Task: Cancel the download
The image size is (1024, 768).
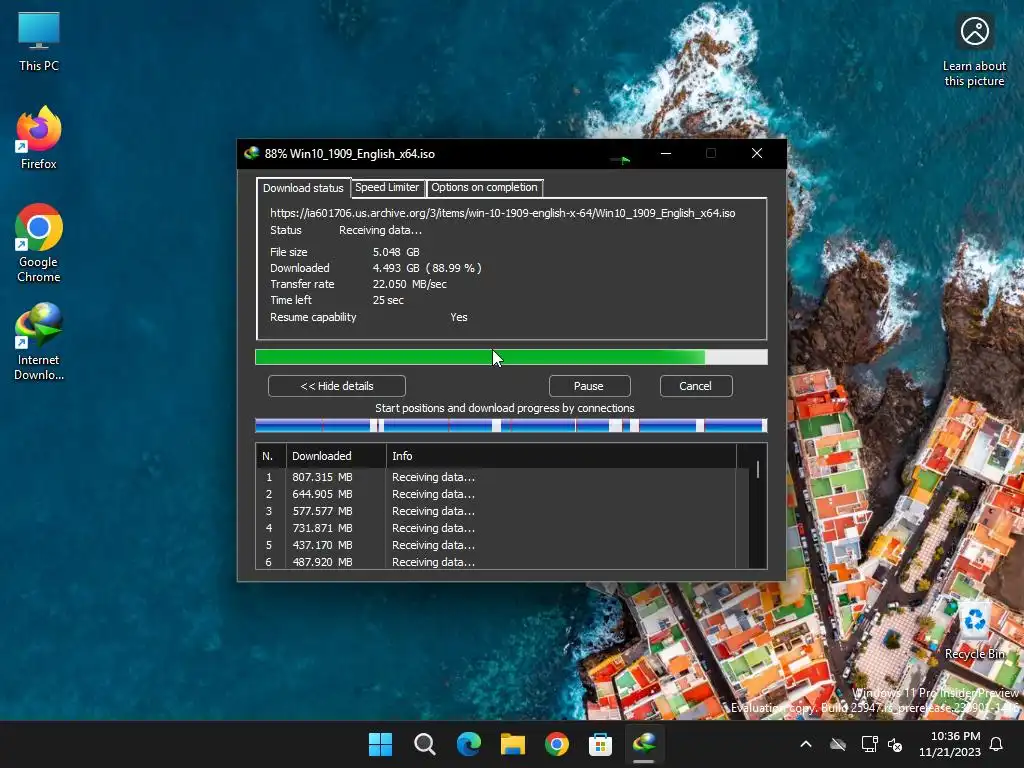Action: (696, 386)
